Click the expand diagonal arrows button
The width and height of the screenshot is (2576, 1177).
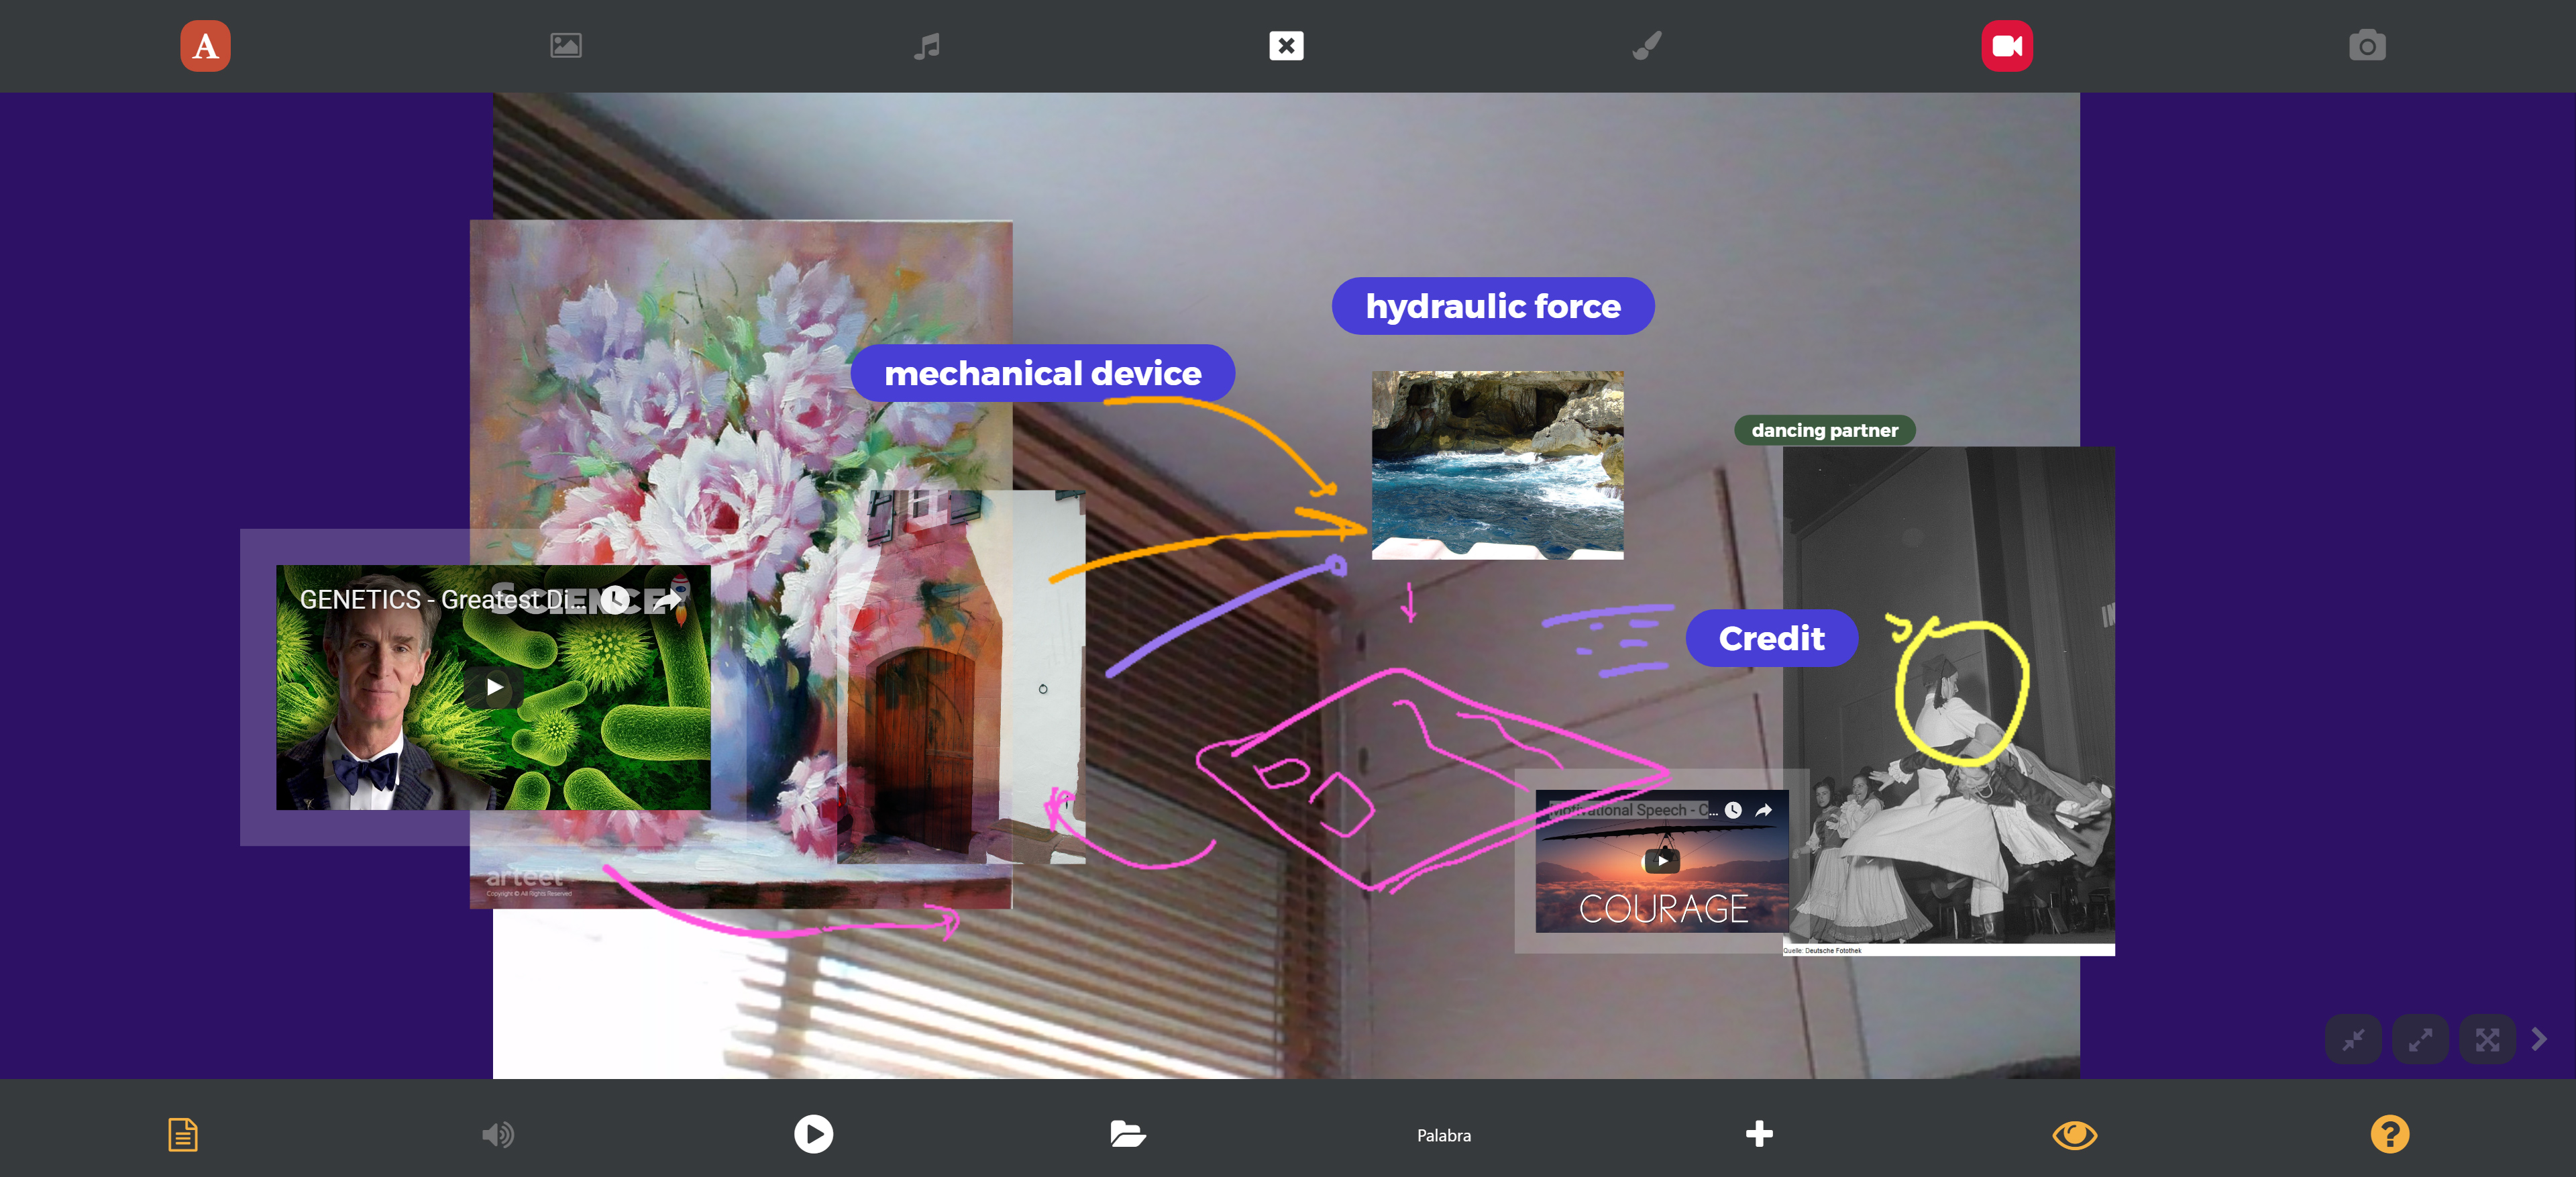(2420, 1040)
